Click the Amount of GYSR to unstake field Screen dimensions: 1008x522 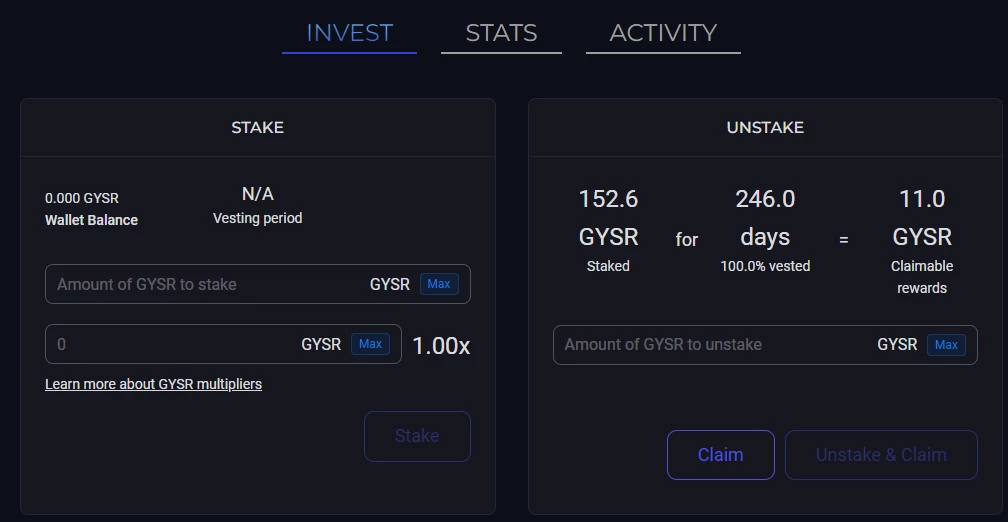tap(765, 345)
